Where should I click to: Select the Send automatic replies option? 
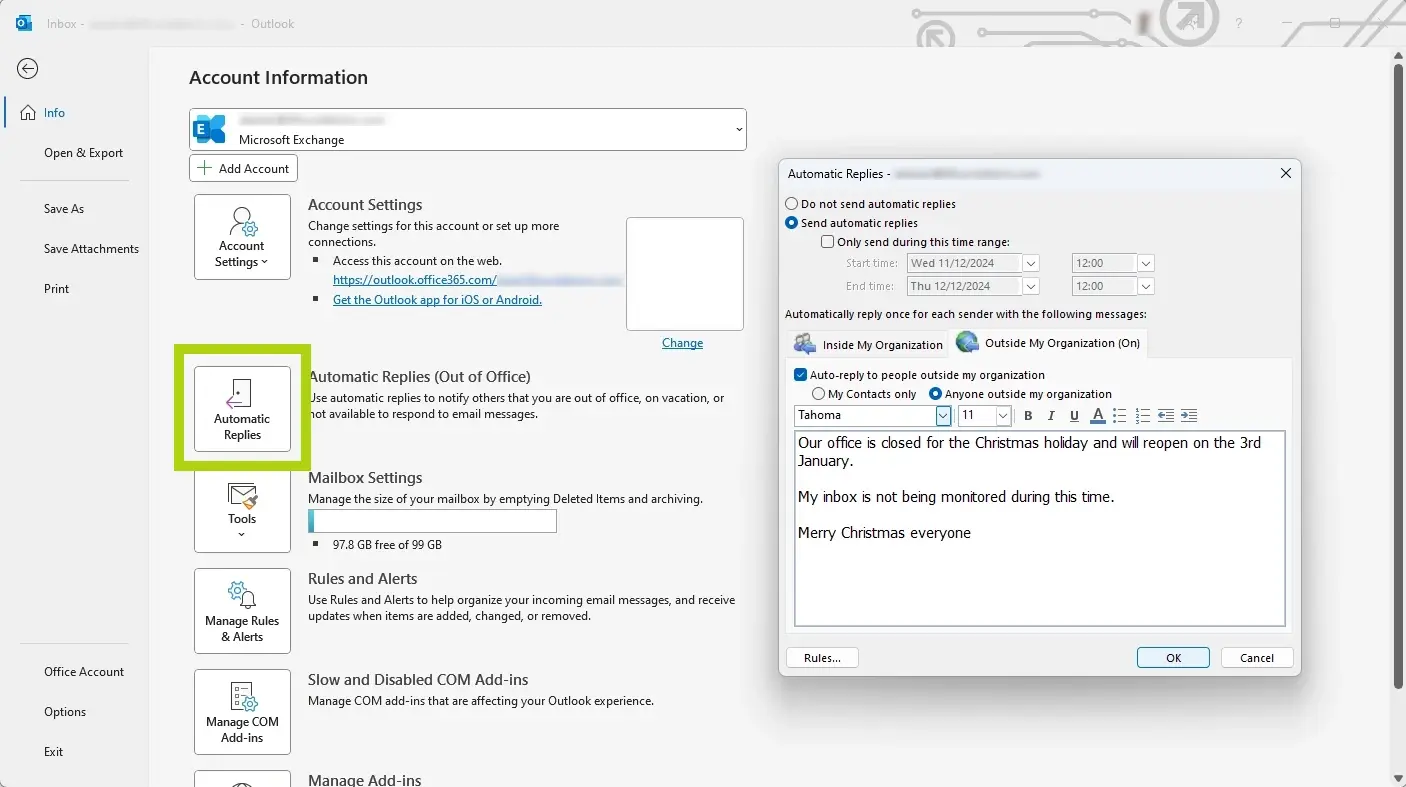tap(791, 222)
